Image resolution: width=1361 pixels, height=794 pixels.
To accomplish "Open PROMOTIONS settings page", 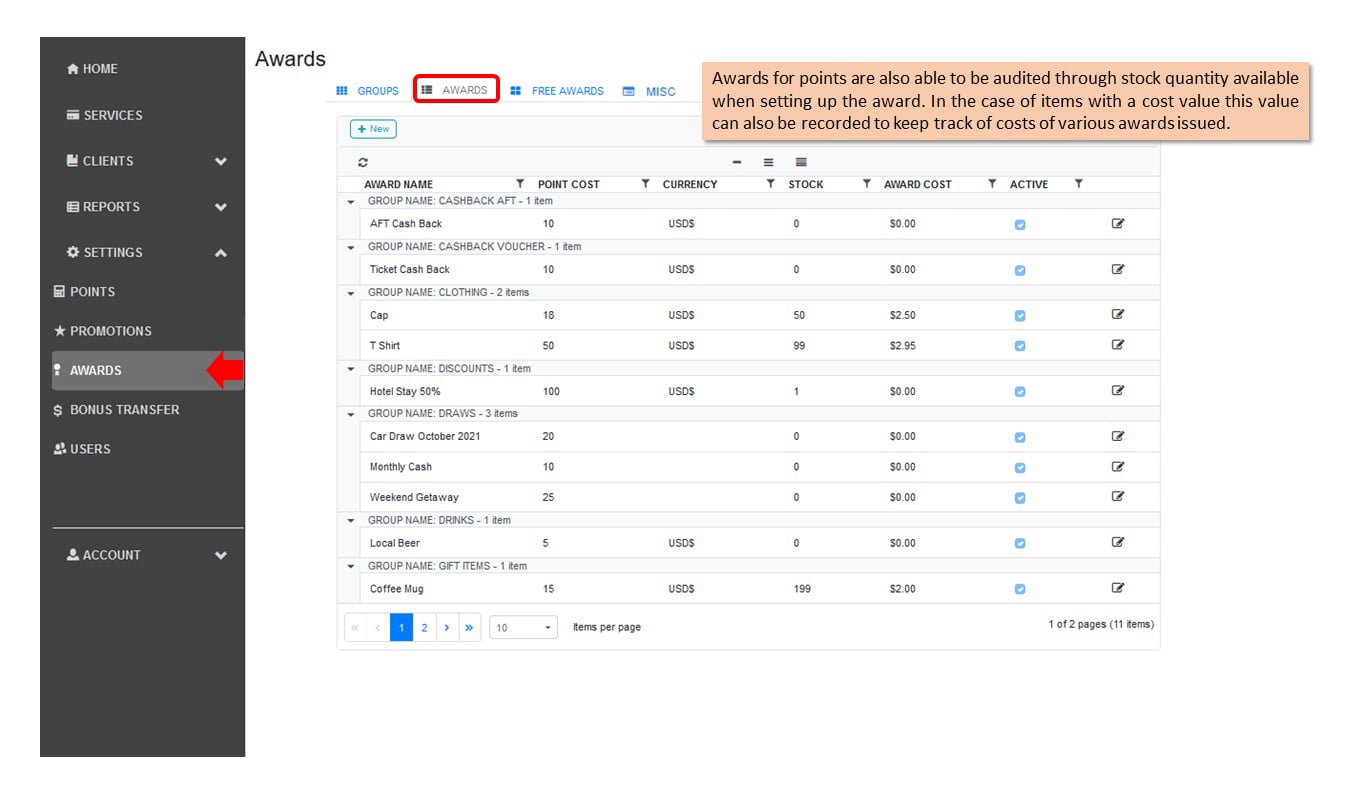I will point(102,331).
